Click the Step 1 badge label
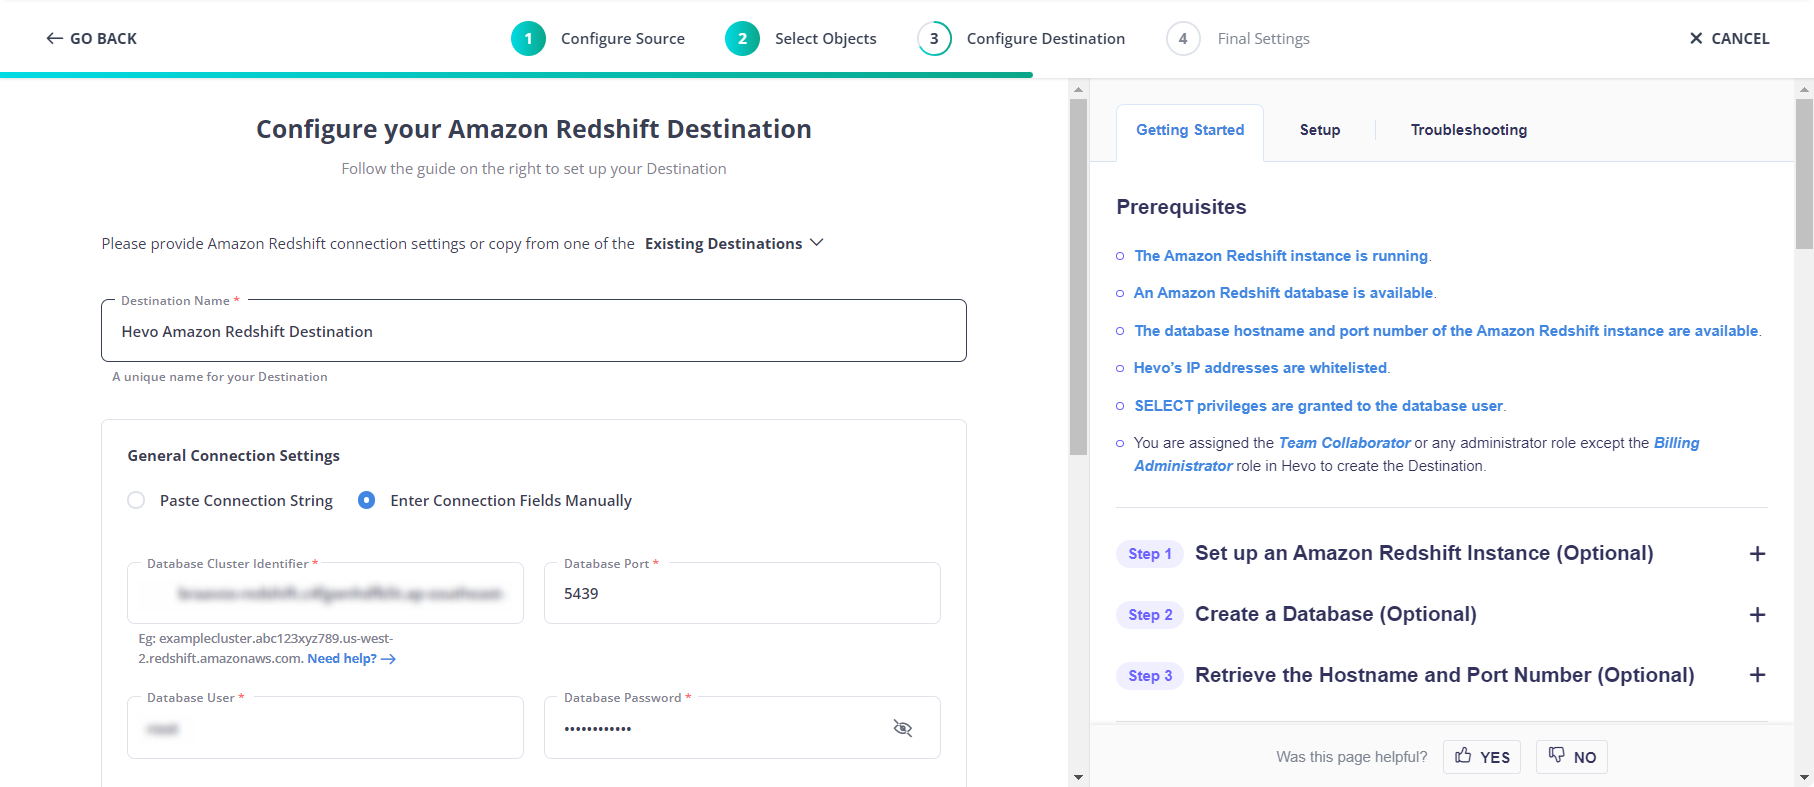Screen dimensions: 1814x787 1150,554
